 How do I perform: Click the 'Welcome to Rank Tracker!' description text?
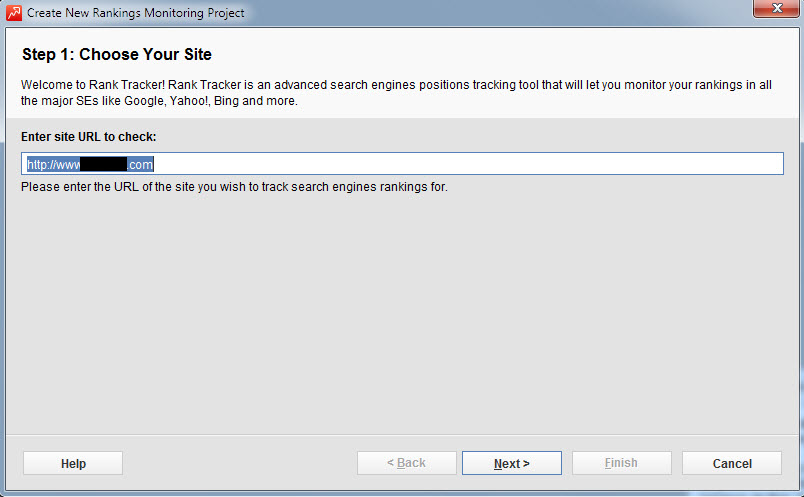396,93
